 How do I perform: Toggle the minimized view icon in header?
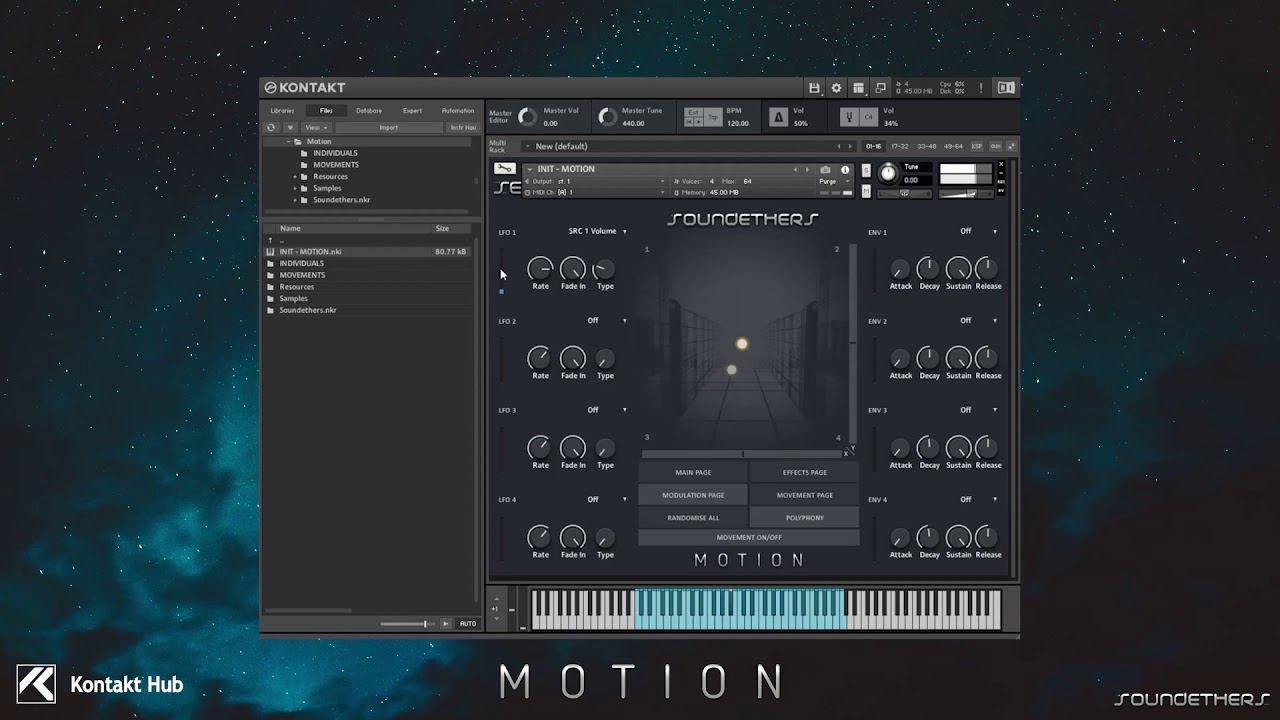coord(880,88)
